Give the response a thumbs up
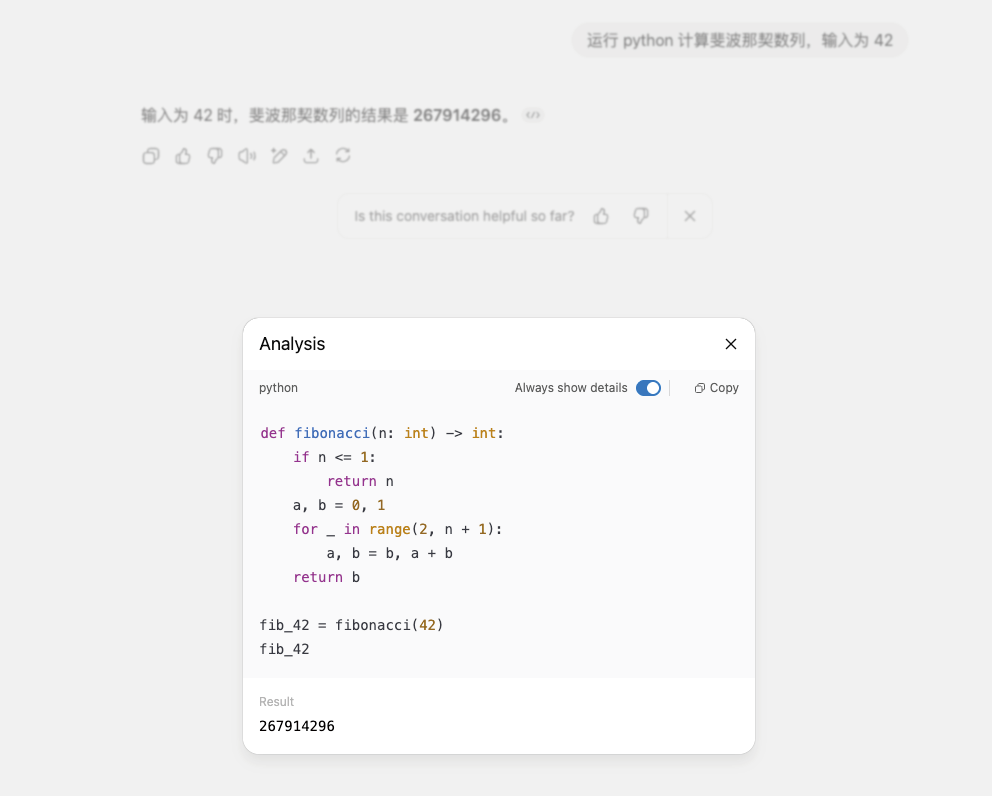 click(183, 156)
